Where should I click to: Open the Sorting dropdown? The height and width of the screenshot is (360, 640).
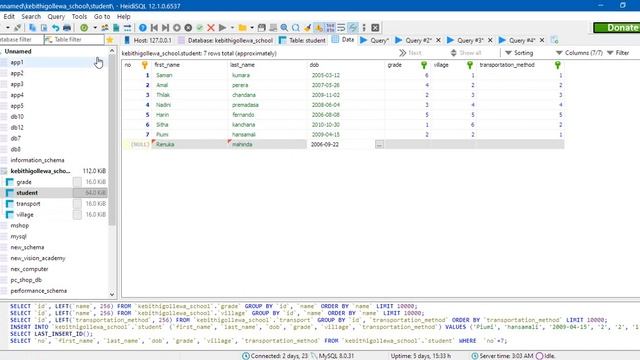(x=519, y=53)
